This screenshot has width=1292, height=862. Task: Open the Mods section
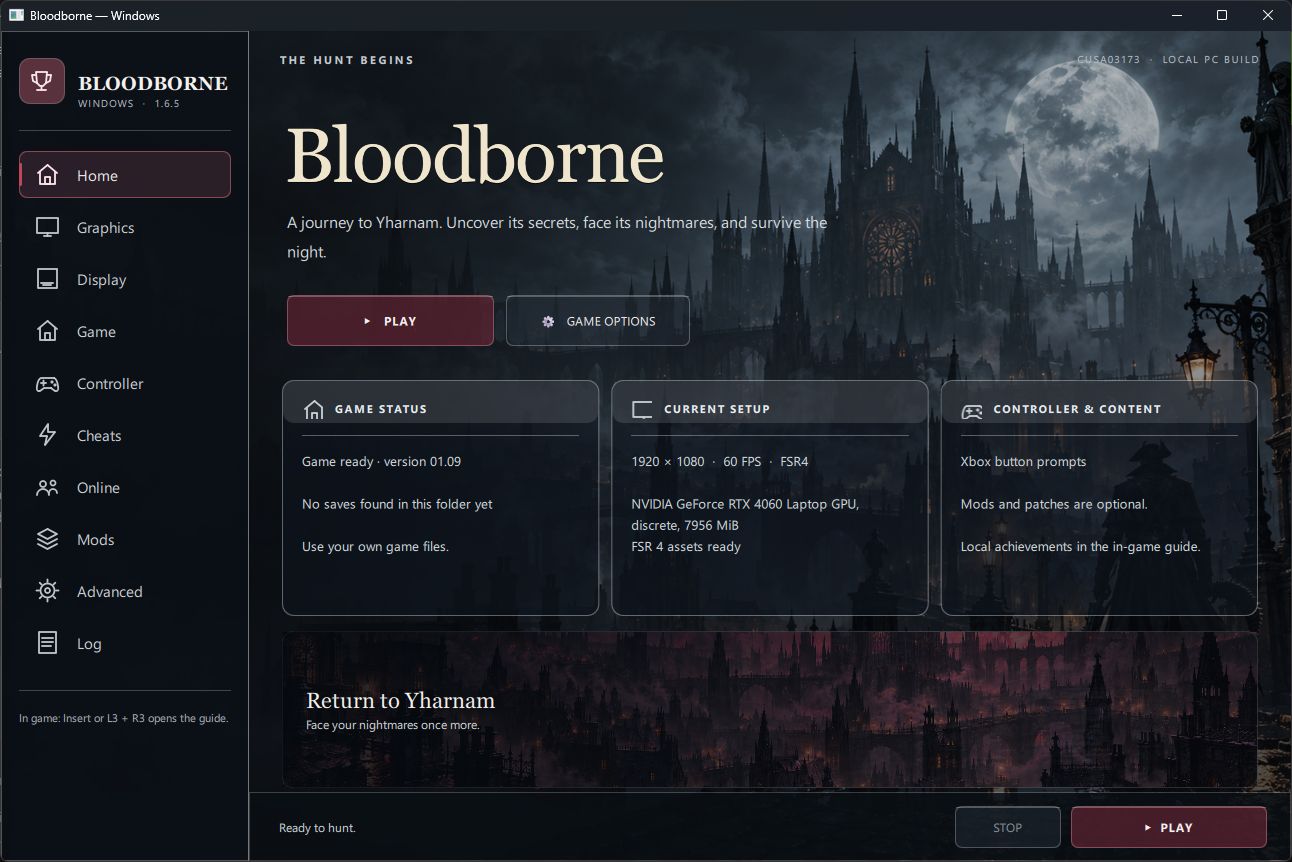(x=125, y=539)
